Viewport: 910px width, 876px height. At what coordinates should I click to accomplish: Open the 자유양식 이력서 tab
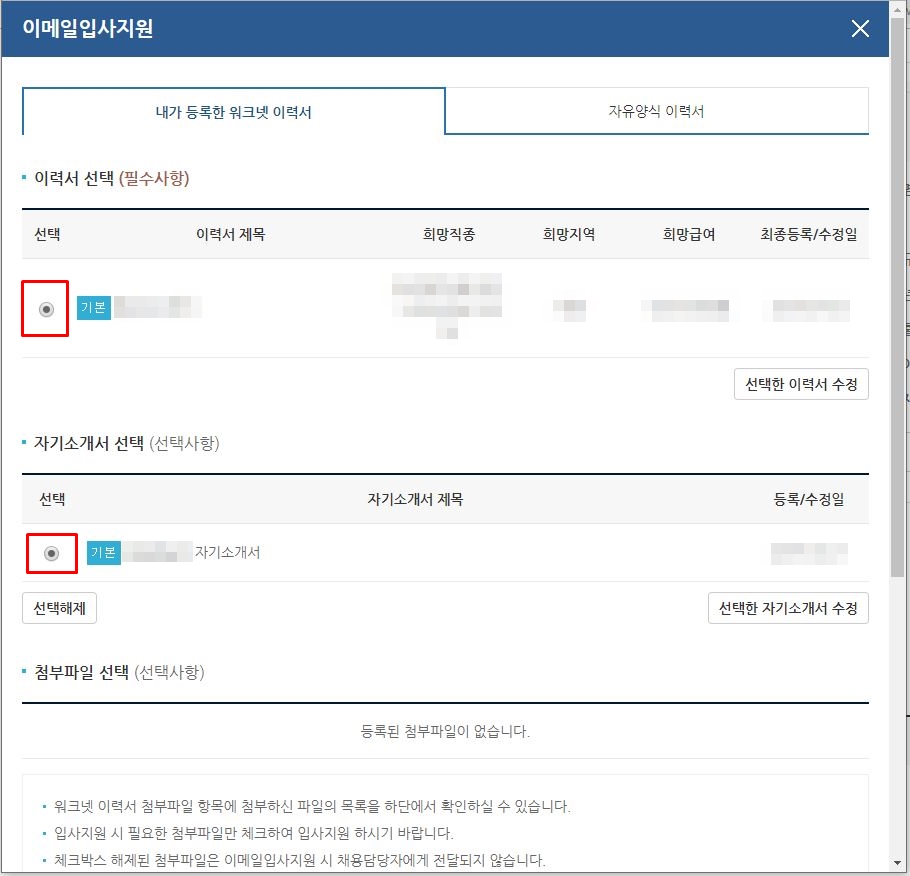click(x=656, y=111)
